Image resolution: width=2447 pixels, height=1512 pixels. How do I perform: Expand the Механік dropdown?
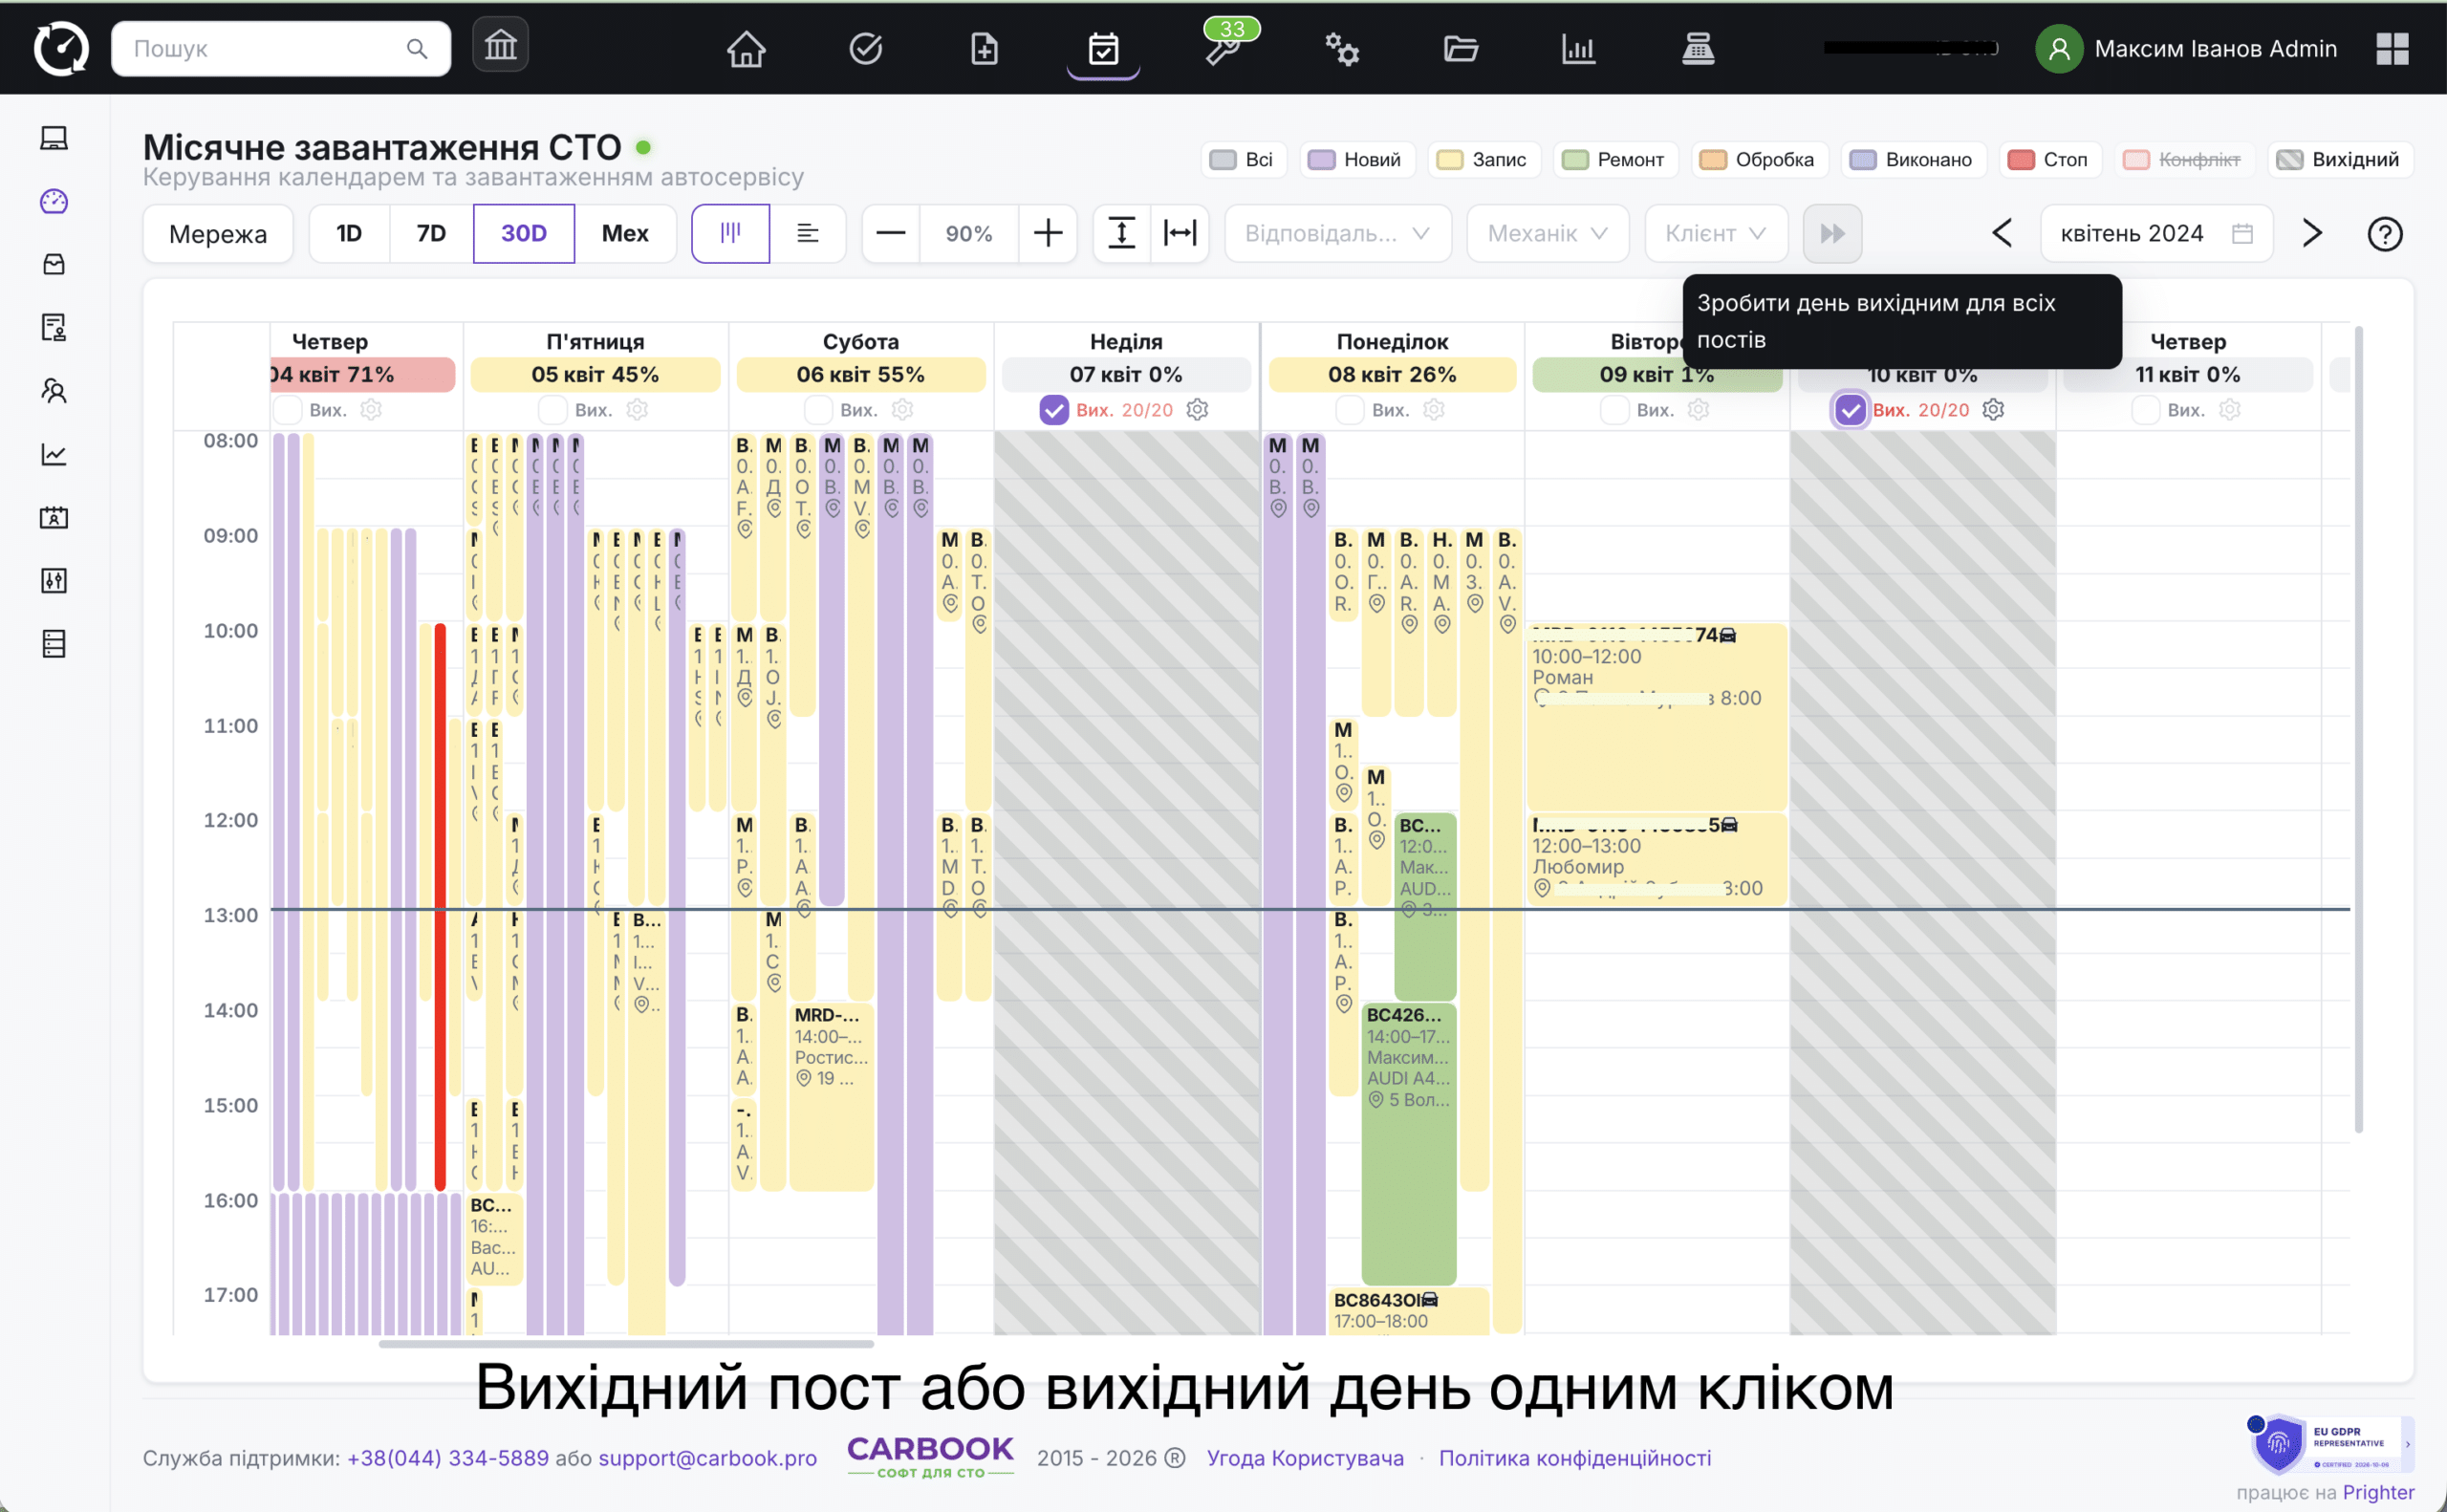pos(1547,234)
